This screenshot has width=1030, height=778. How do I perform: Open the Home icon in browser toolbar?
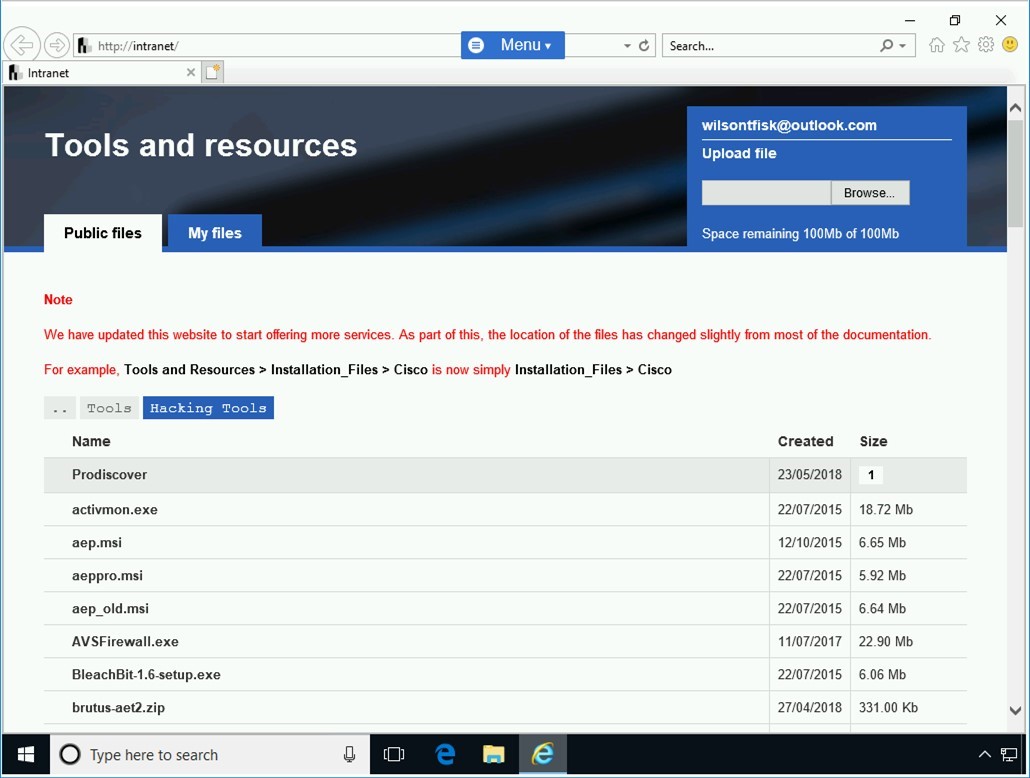click(936, 45)
